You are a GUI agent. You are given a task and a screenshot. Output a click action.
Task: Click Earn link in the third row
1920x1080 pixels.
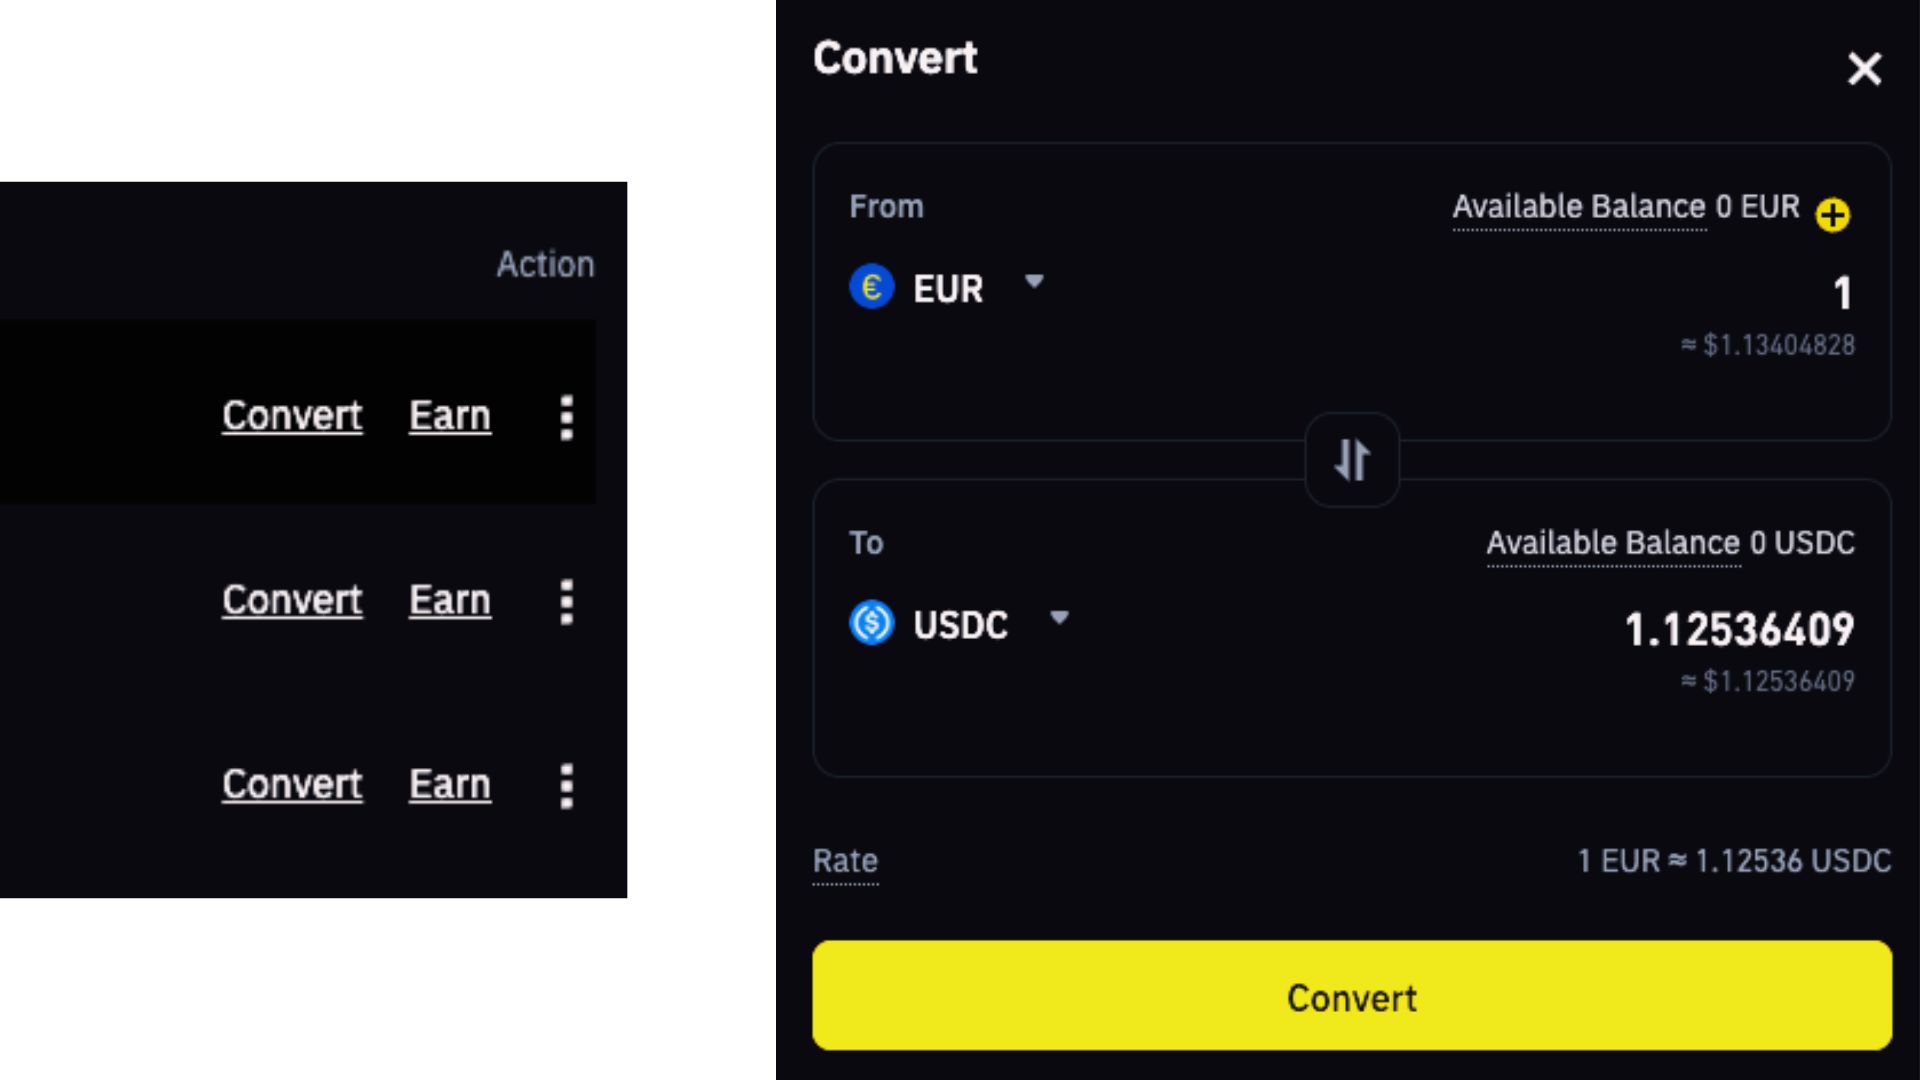(x=450, y=785)
